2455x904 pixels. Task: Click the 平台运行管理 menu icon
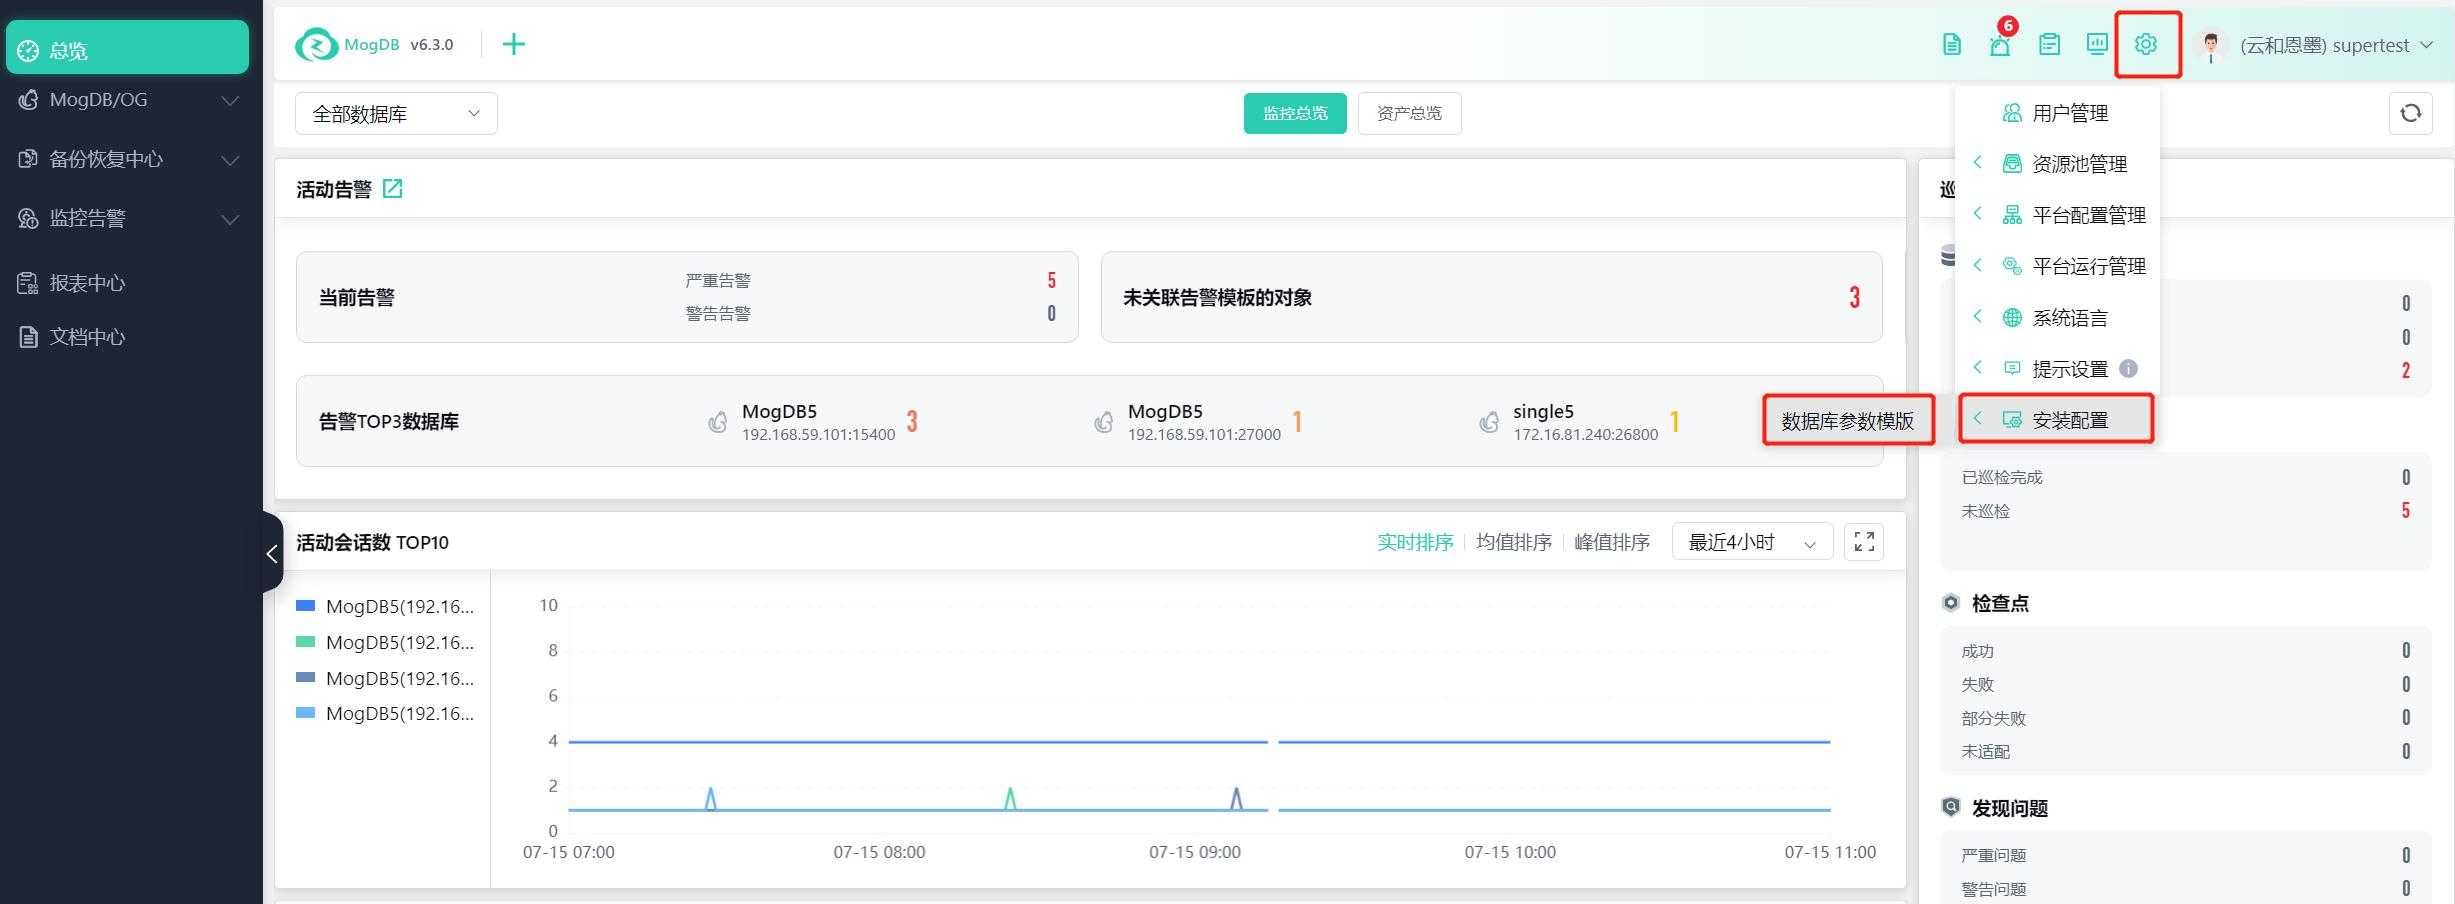click(2012, 266)
